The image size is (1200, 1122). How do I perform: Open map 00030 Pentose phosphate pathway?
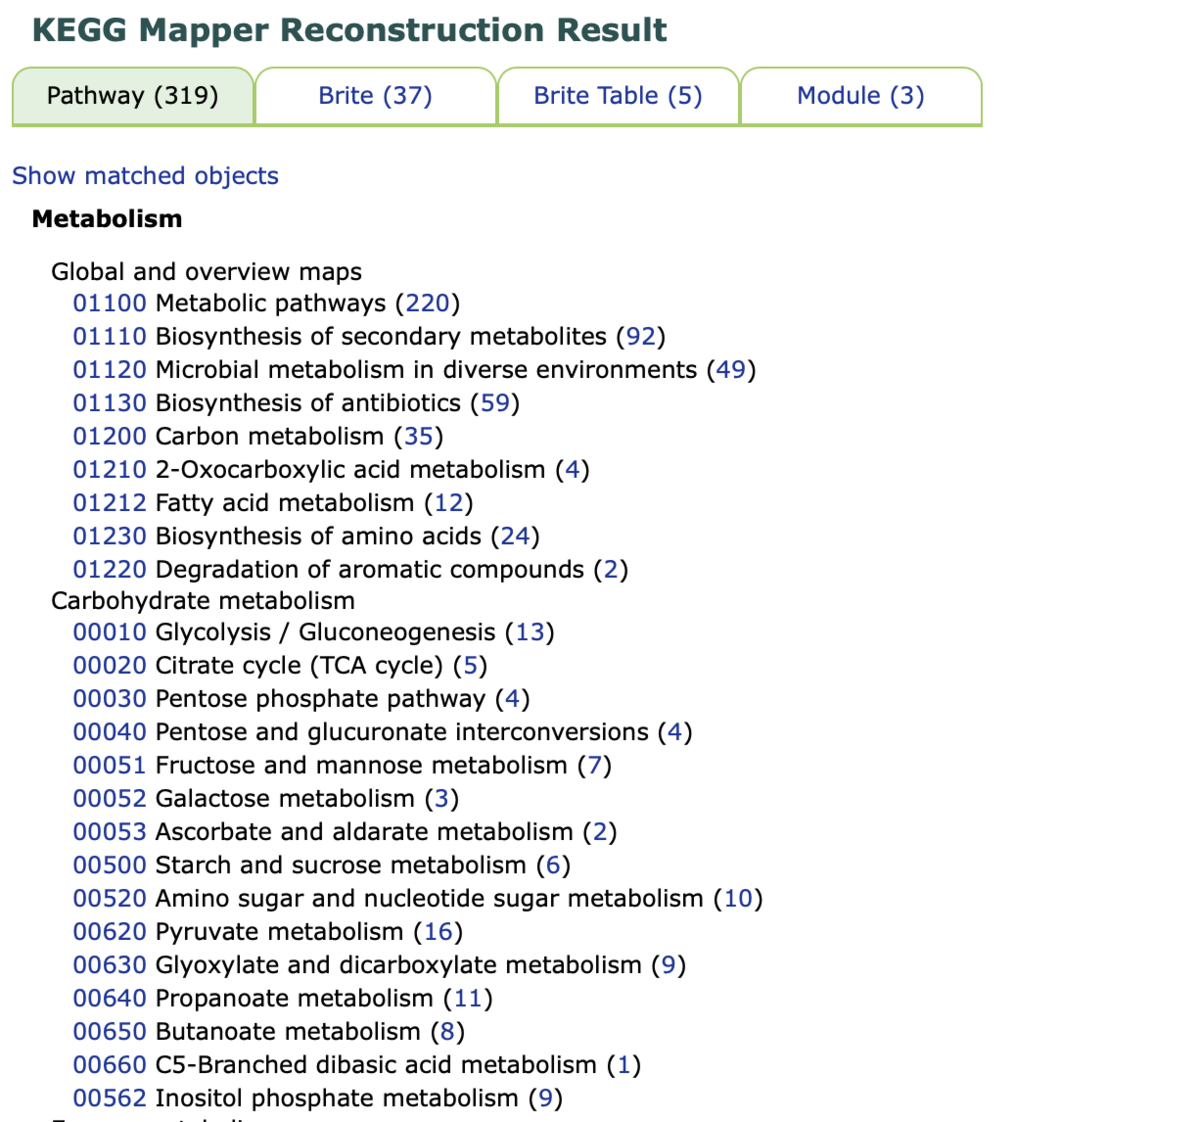click(110, 699)
